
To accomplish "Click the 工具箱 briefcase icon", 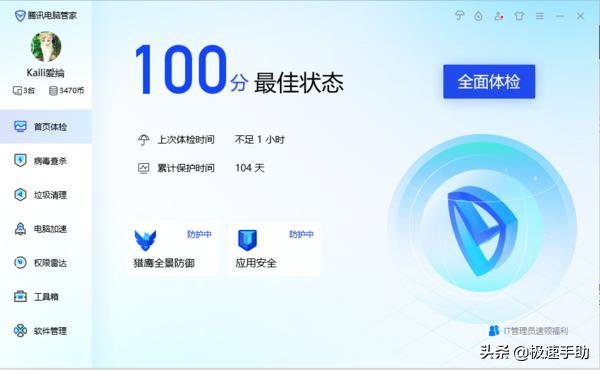I will coord(20,297).
